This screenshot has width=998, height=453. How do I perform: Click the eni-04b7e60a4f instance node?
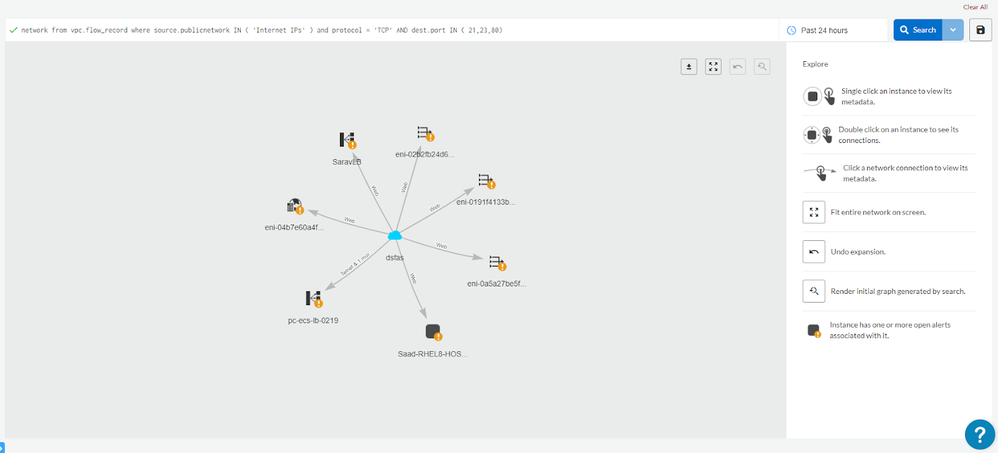click(294, 206)
